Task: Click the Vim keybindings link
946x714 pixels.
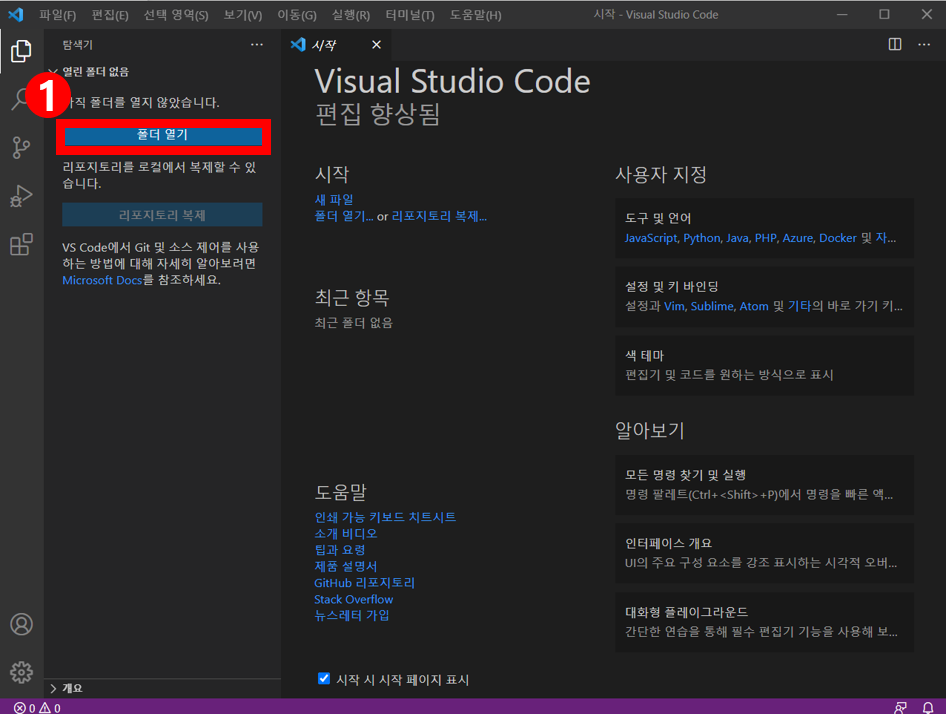Action: pos(675,306)
